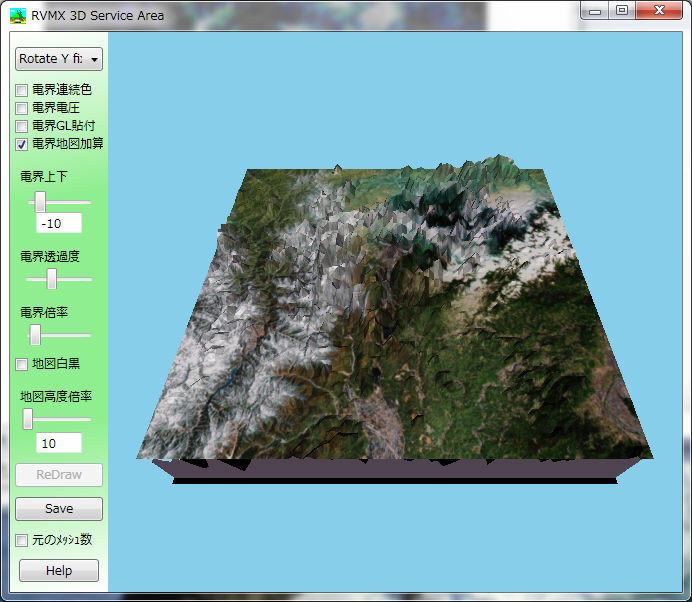The width and height of the screenshot is (692, 602).
Task: Click the RVMX app icon in title bar
Action: [x=17, y=15]
